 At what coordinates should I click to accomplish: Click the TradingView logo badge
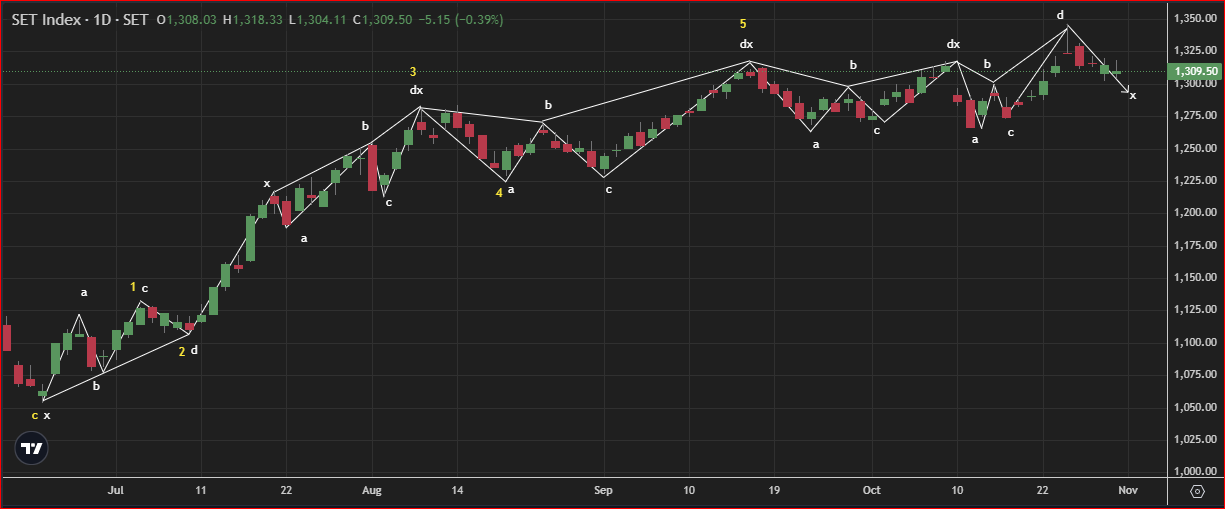(x=32, y=449)
